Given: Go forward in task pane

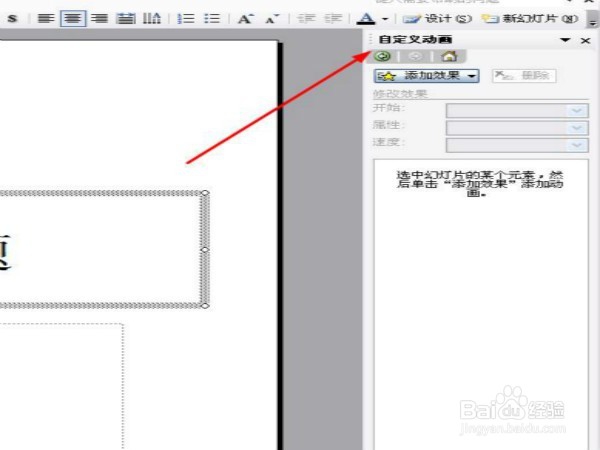Looking at the screenshot, I should tap(415, 57).
